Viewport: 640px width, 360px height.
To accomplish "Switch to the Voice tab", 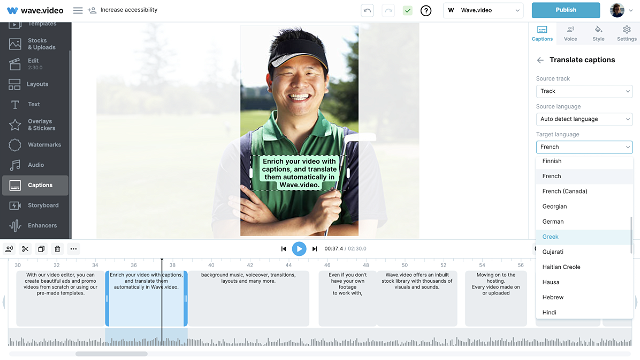I will point(570,33).
